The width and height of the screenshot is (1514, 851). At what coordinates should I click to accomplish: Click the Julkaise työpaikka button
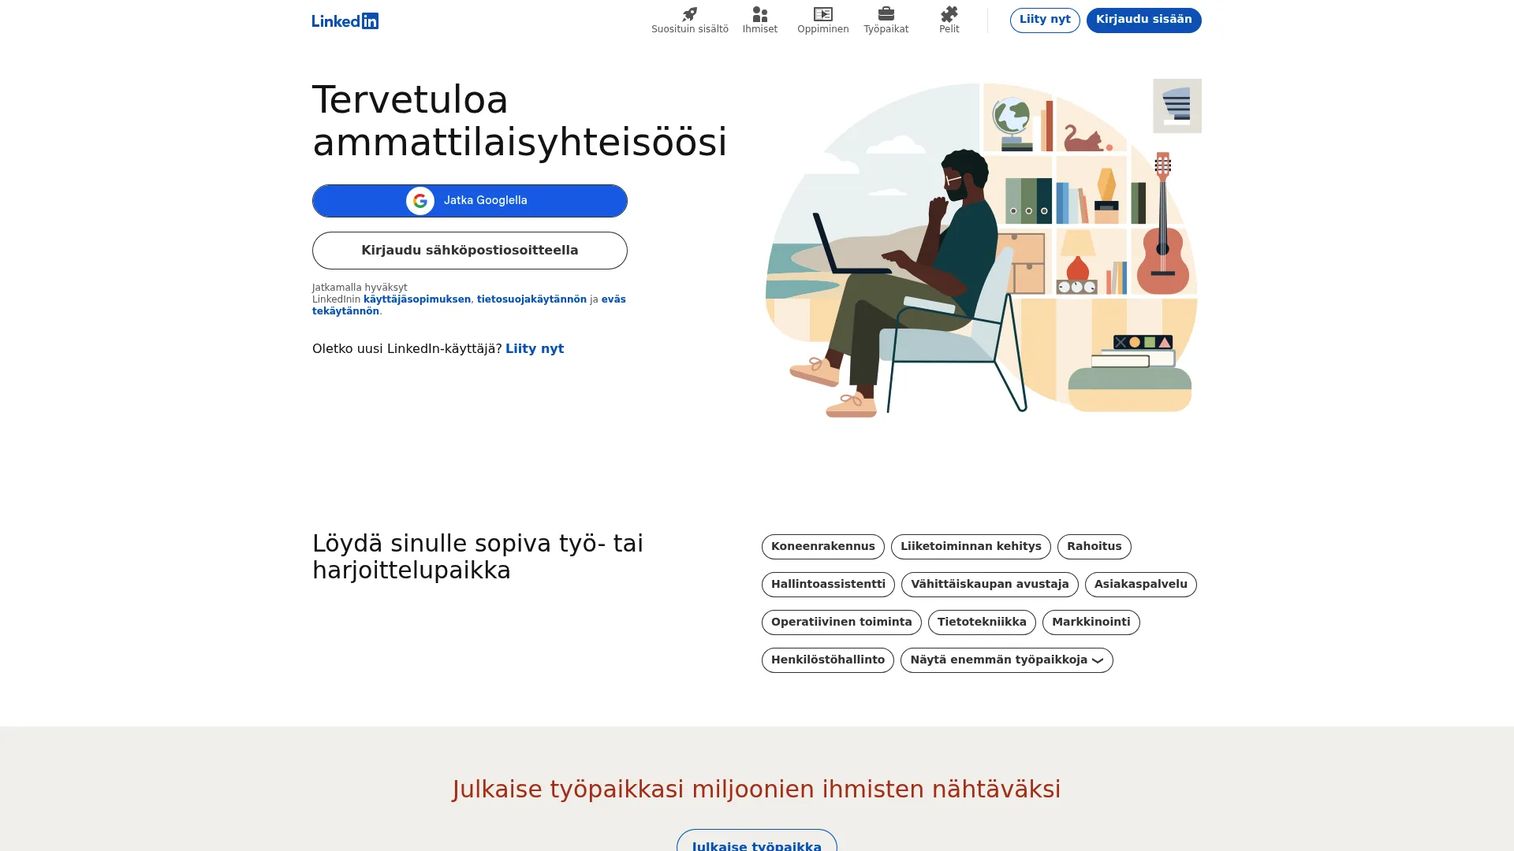coord(757,842)
